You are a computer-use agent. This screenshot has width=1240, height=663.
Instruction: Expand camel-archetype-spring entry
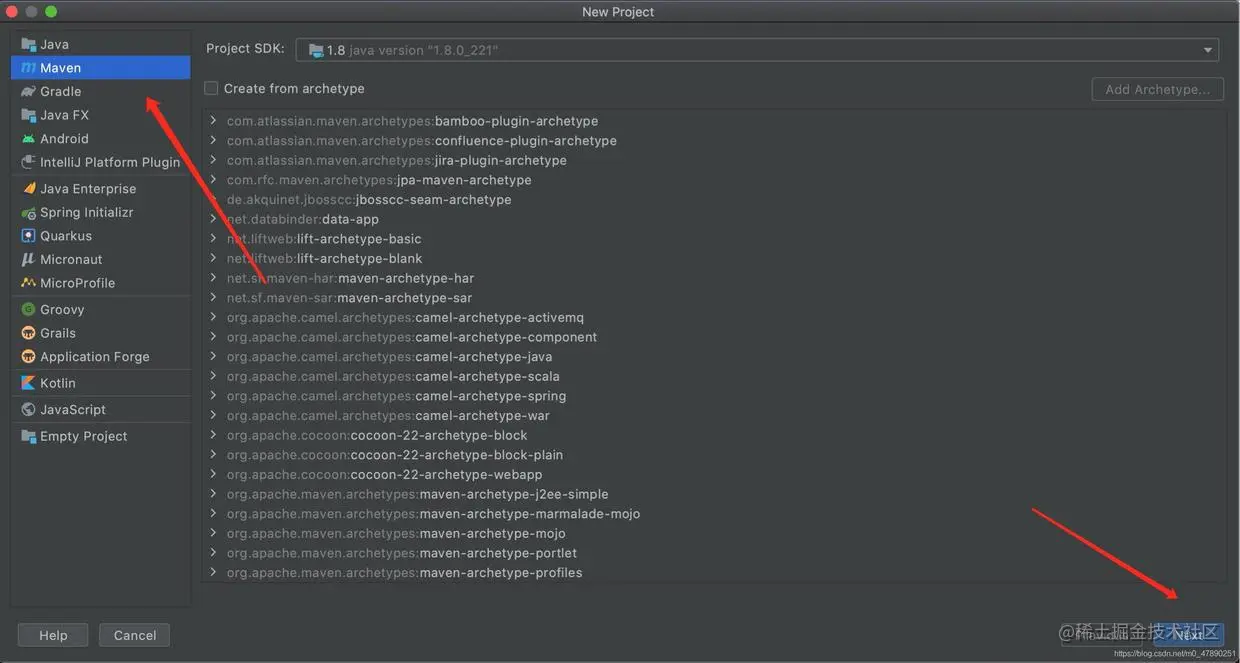[x=213, y=396]
